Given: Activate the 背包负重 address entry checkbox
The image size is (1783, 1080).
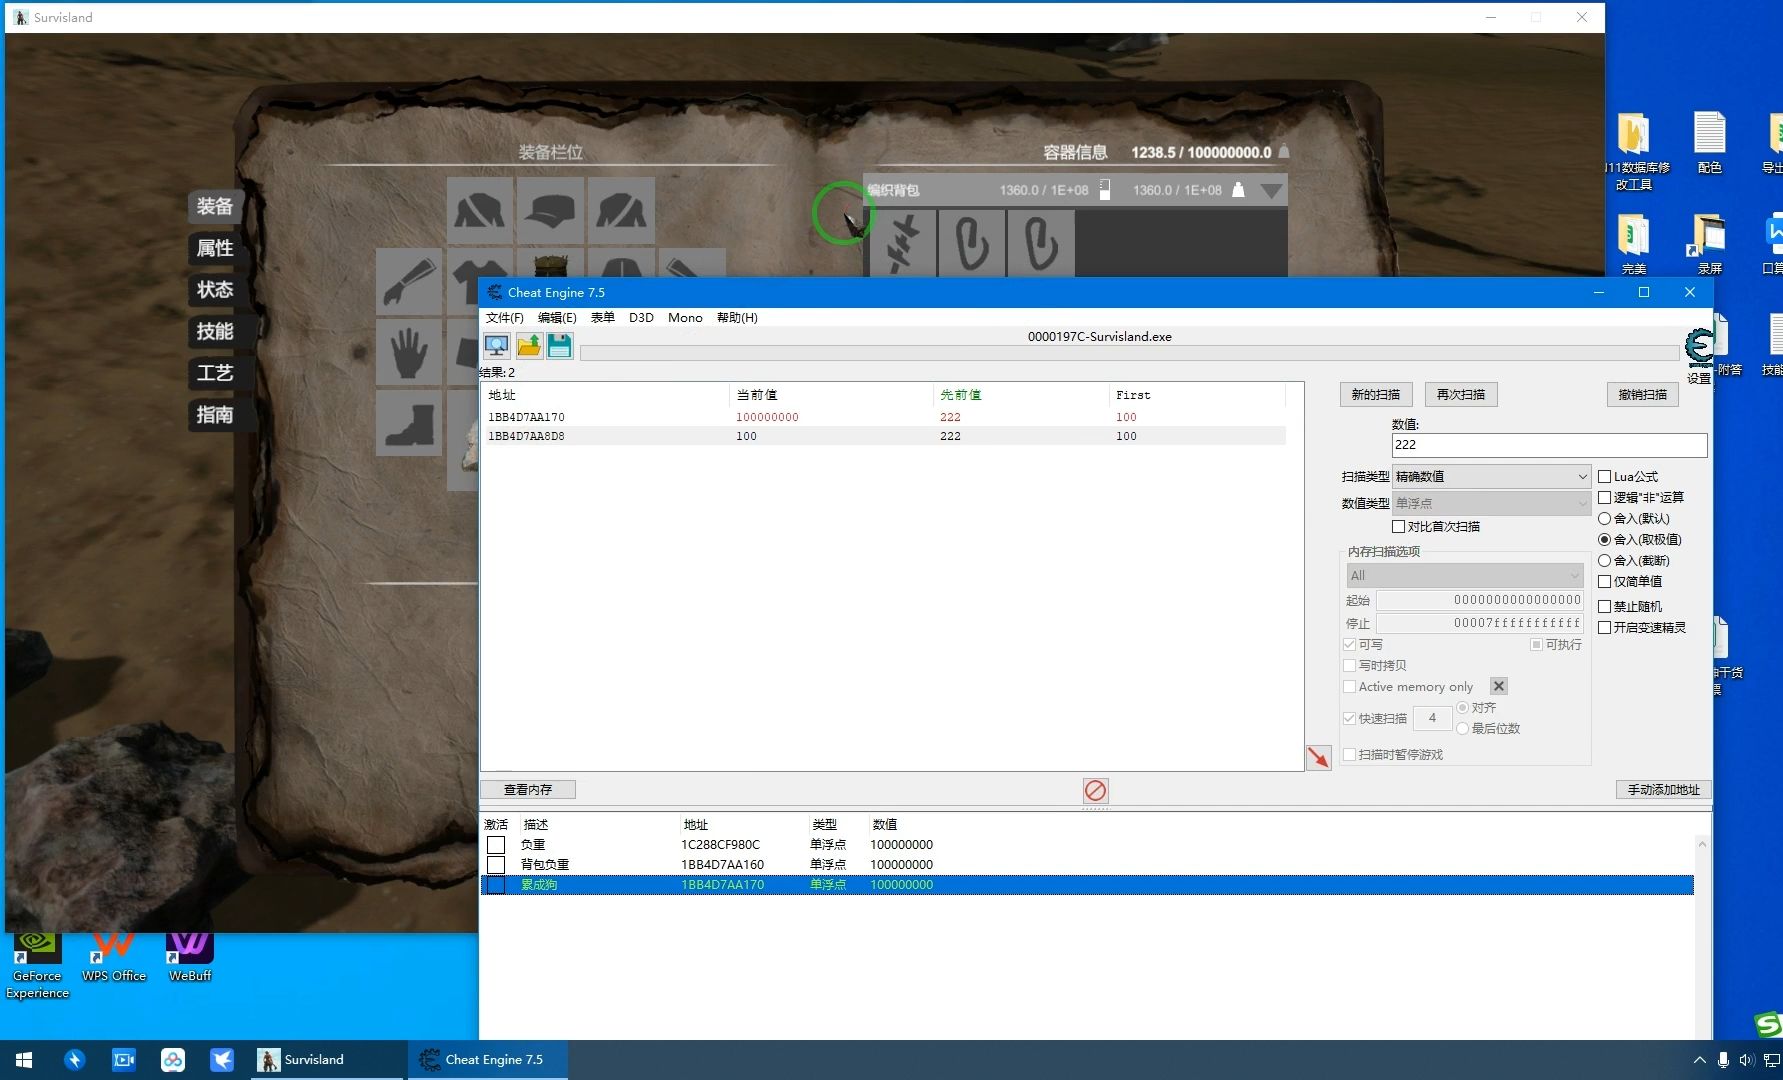Looking at the screenshot, I should [x=496, y=865].
